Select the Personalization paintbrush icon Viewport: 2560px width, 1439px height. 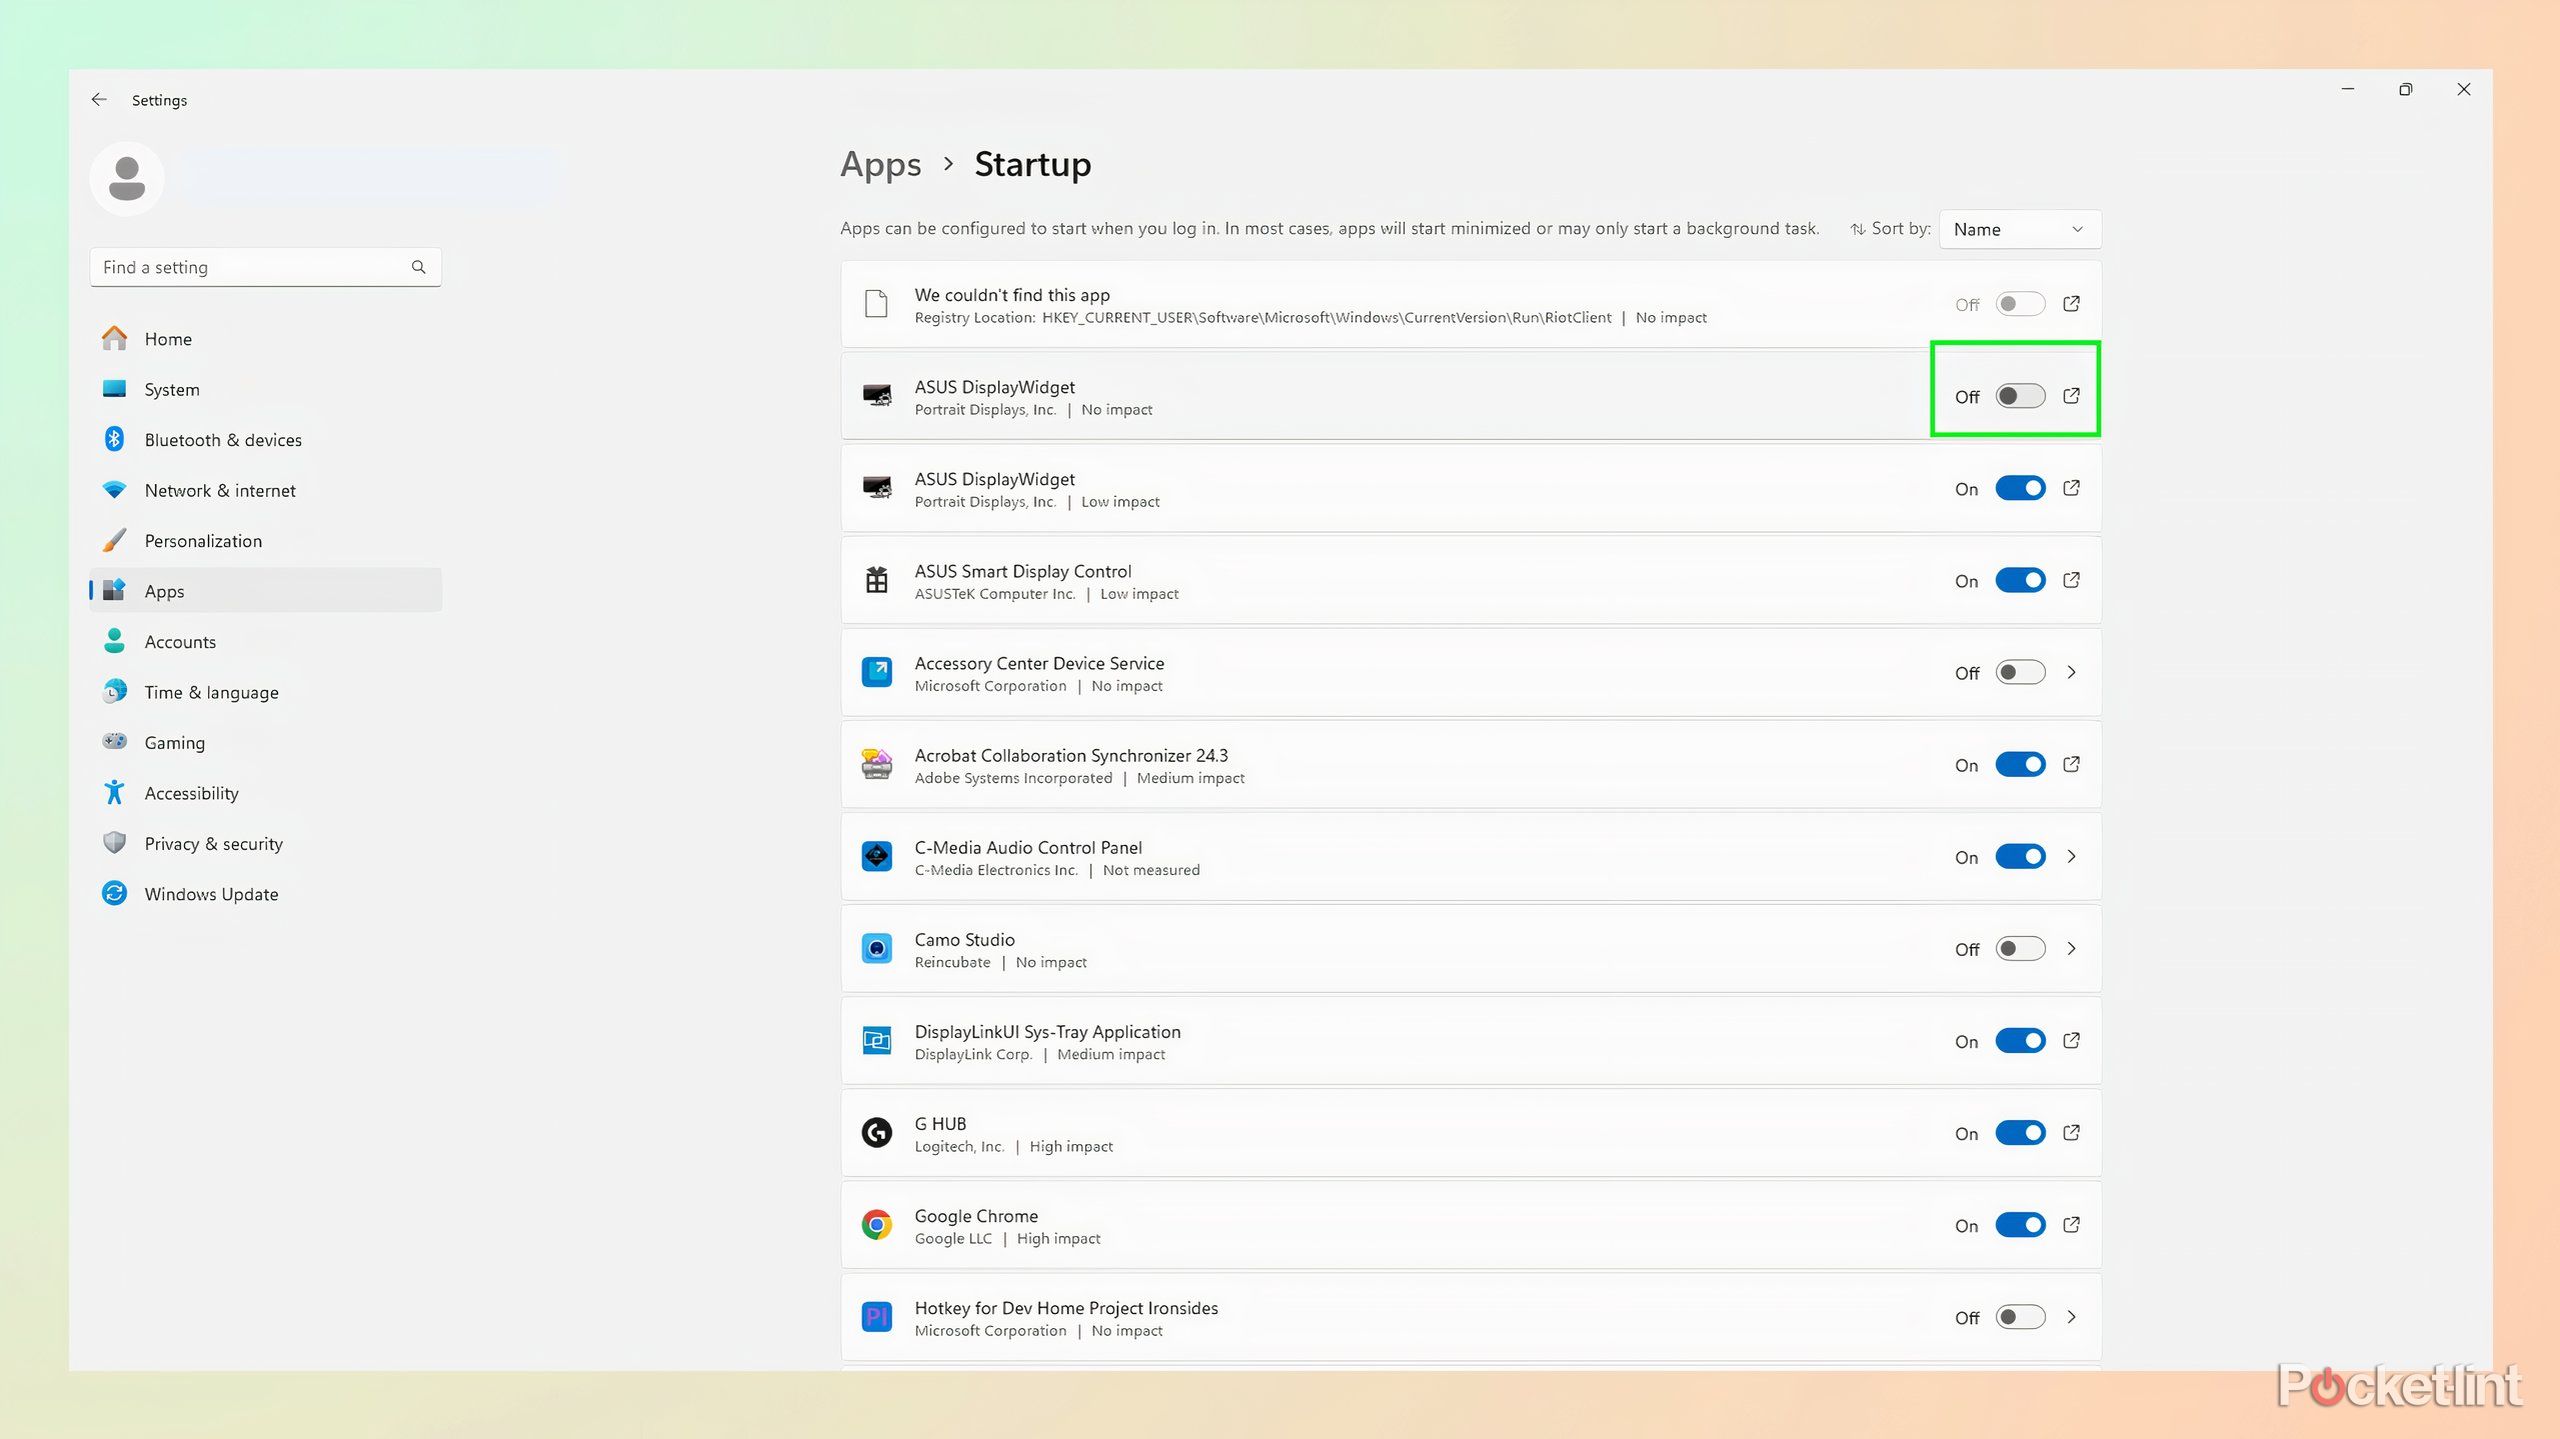pos(114,540)
